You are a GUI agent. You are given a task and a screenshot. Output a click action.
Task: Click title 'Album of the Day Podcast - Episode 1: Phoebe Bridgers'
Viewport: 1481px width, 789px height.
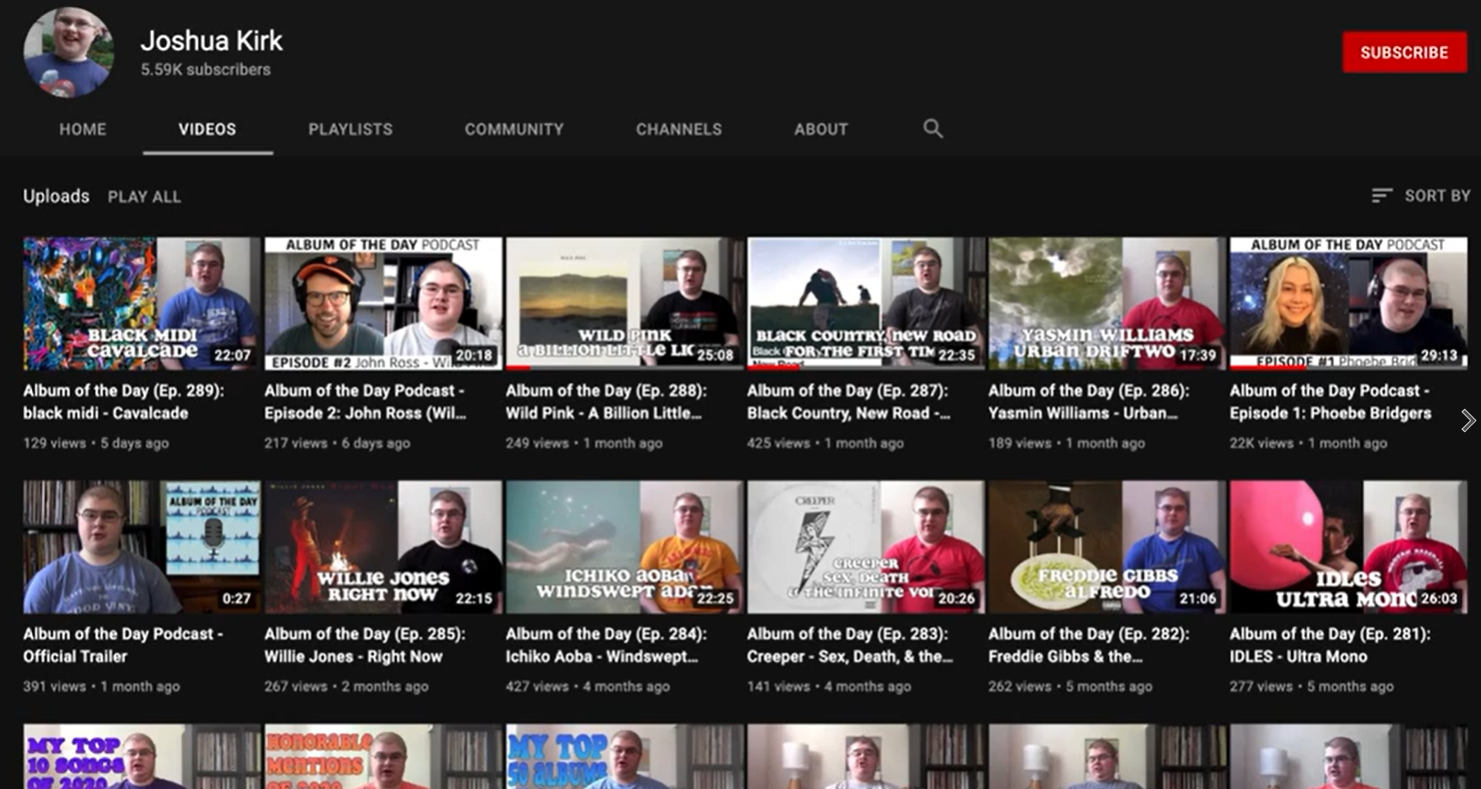(1330, 402)
